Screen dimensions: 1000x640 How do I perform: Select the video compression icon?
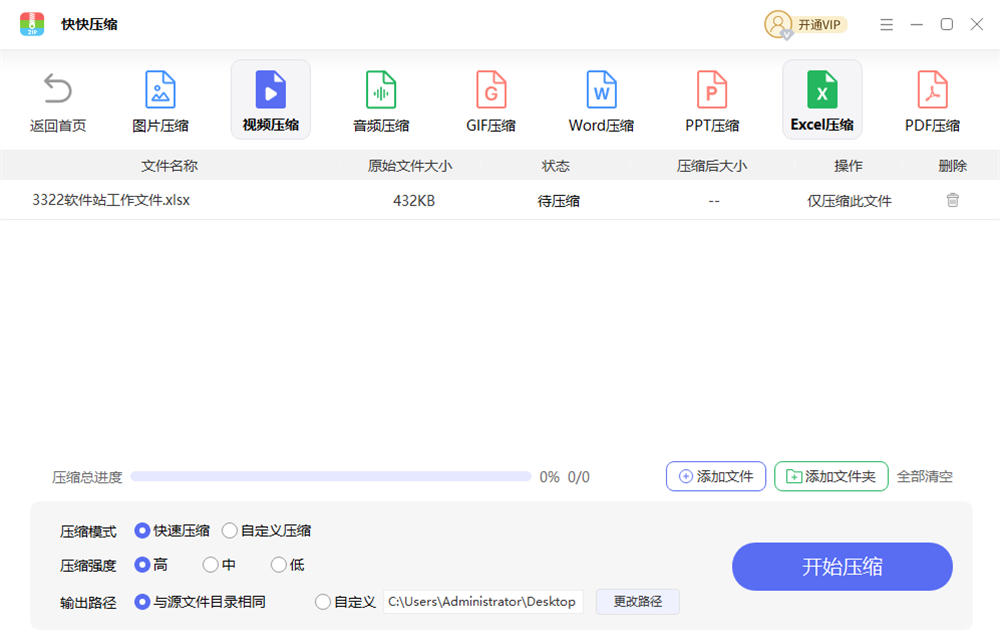point(270,90)
